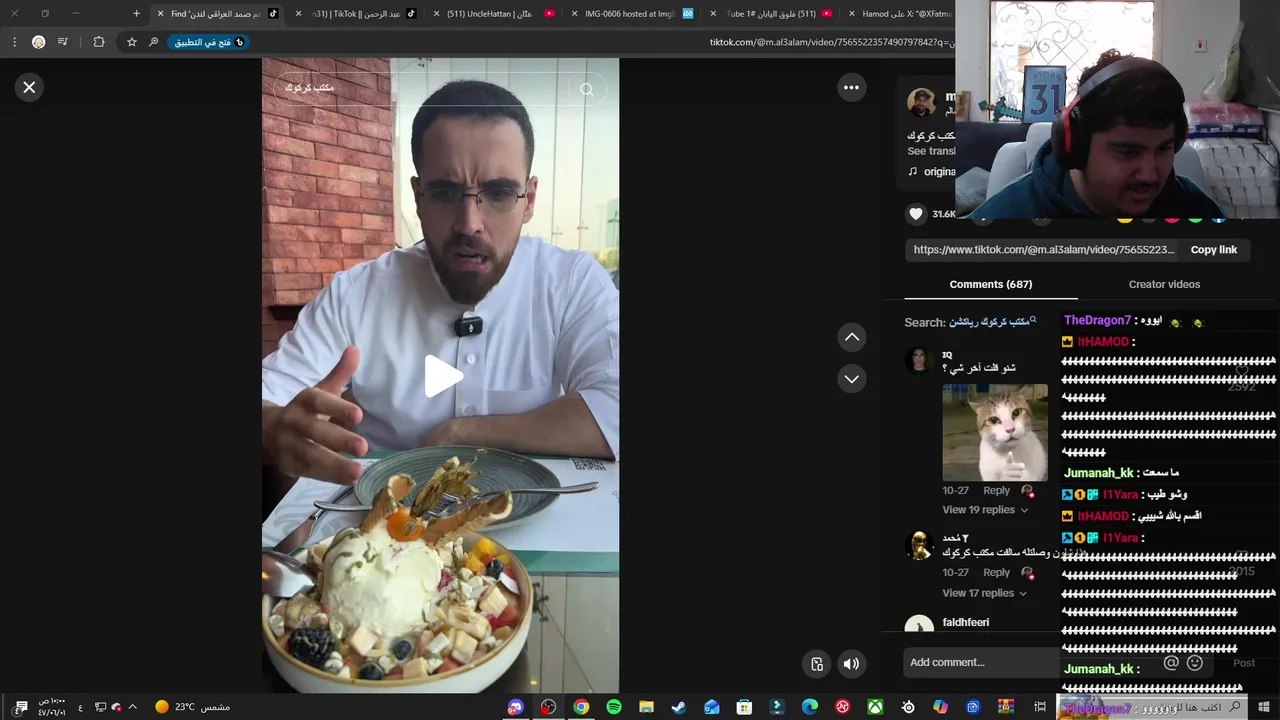Open Copilot from taskbar

pyautogui.click(x=940, y=707)
